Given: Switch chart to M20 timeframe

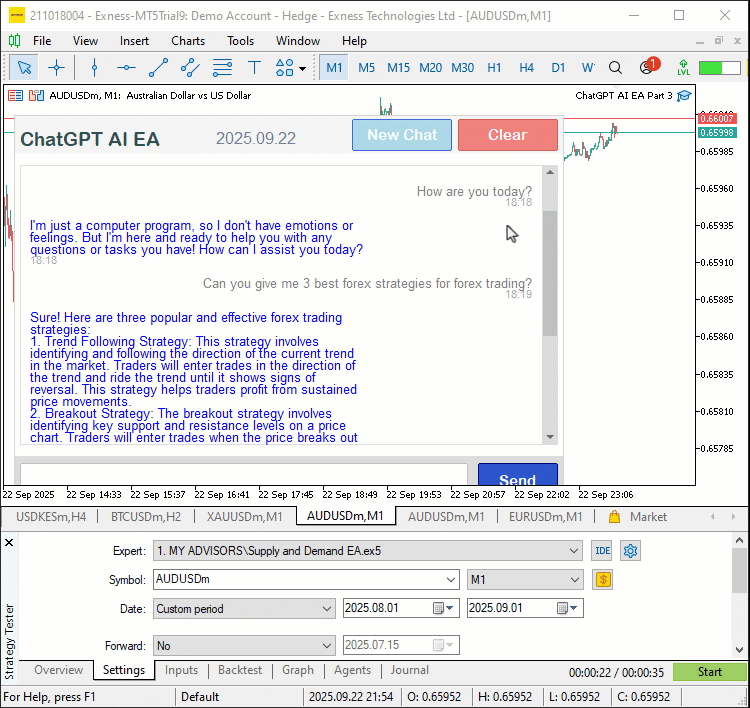Looking at the screenshot, I should pos(430,67).
